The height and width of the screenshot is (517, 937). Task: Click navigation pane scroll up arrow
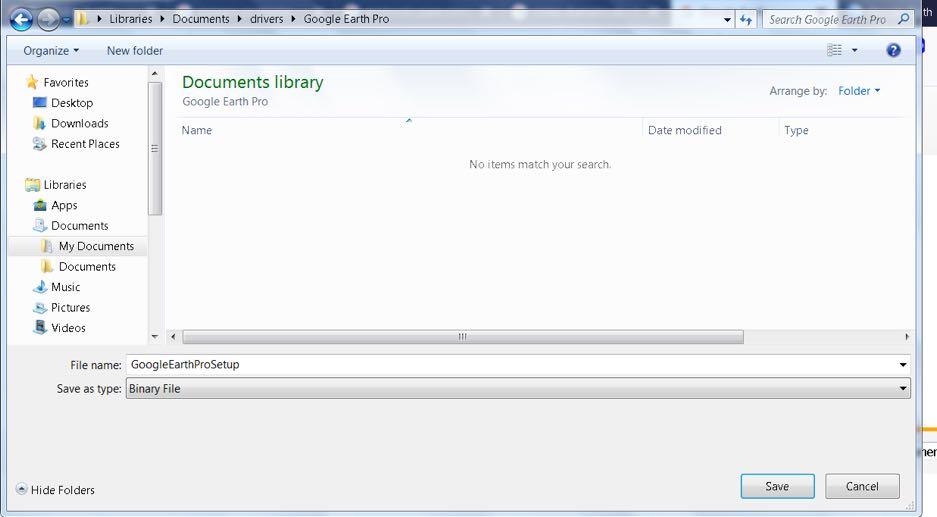(155, 73)
